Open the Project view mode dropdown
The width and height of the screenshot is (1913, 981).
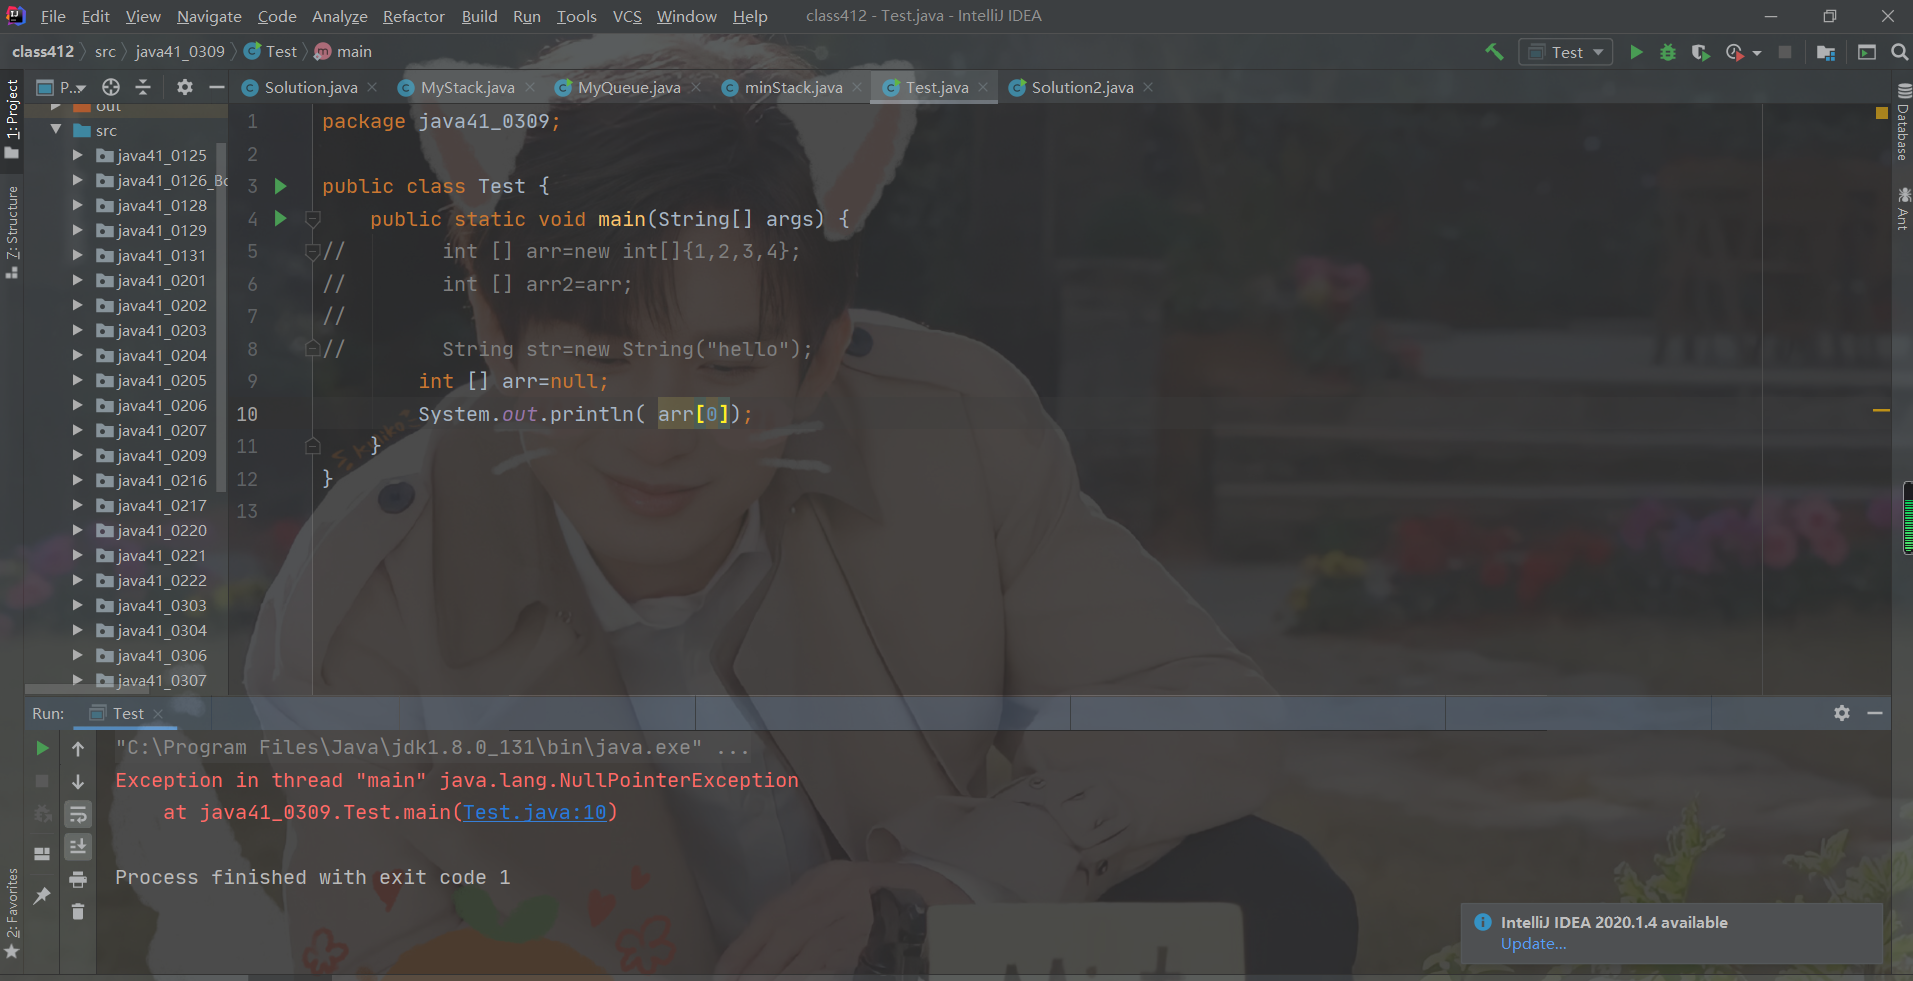click(x=62, y=87)
